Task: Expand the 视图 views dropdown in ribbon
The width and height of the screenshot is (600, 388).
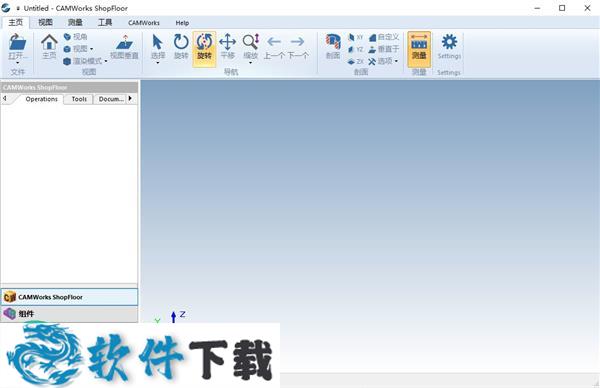Action: pos(78,49)
